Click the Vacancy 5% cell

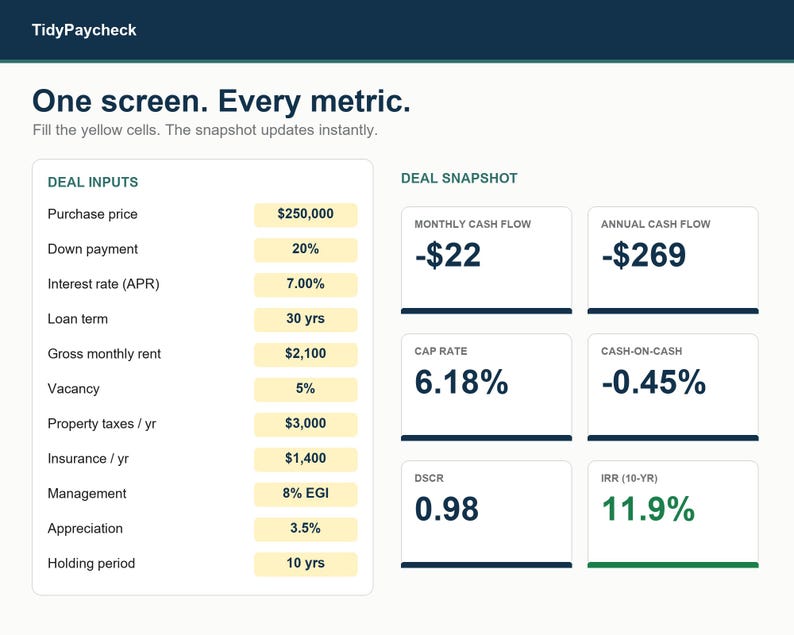pos(306,389)
